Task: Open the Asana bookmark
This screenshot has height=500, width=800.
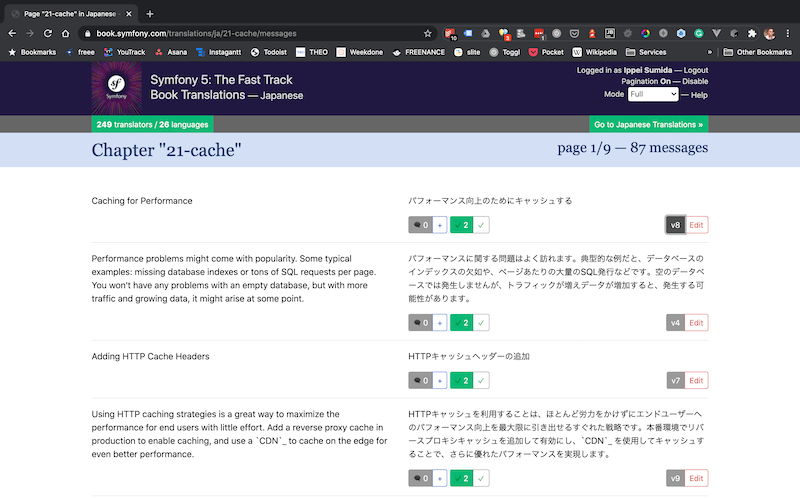Action: click(171, 52)
